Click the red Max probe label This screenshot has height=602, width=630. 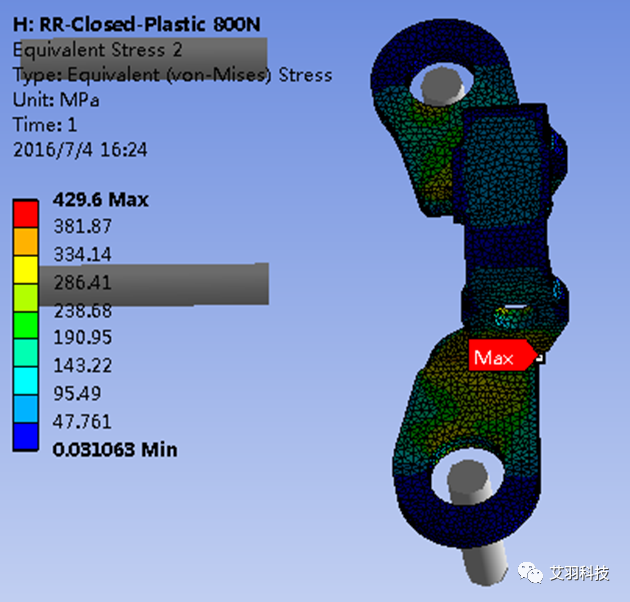502,355
